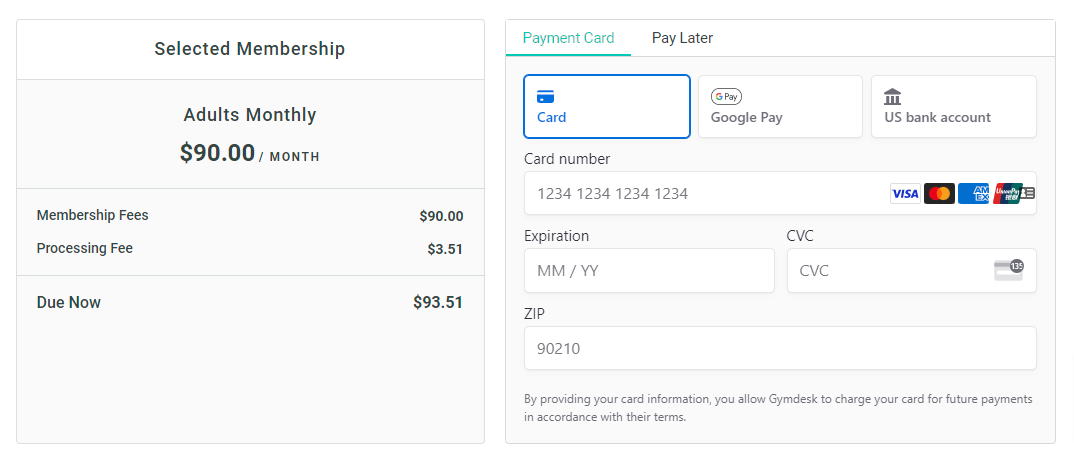Image resolution: width=1074 pixels, height=460 pixels.
Task: Click the blue credit card icon
Action: coord(545,97)
